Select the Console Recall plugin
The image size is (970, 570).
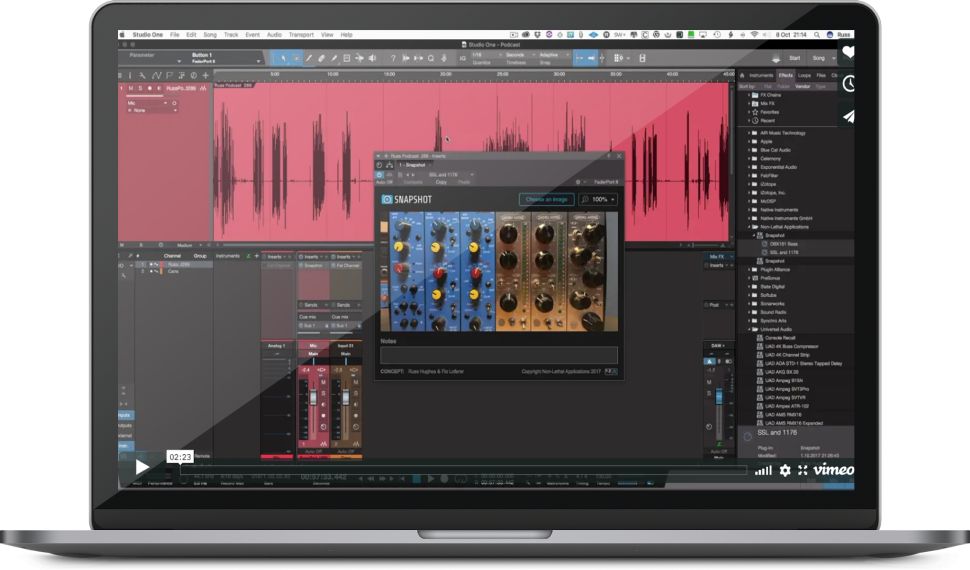tap(779, 338)
